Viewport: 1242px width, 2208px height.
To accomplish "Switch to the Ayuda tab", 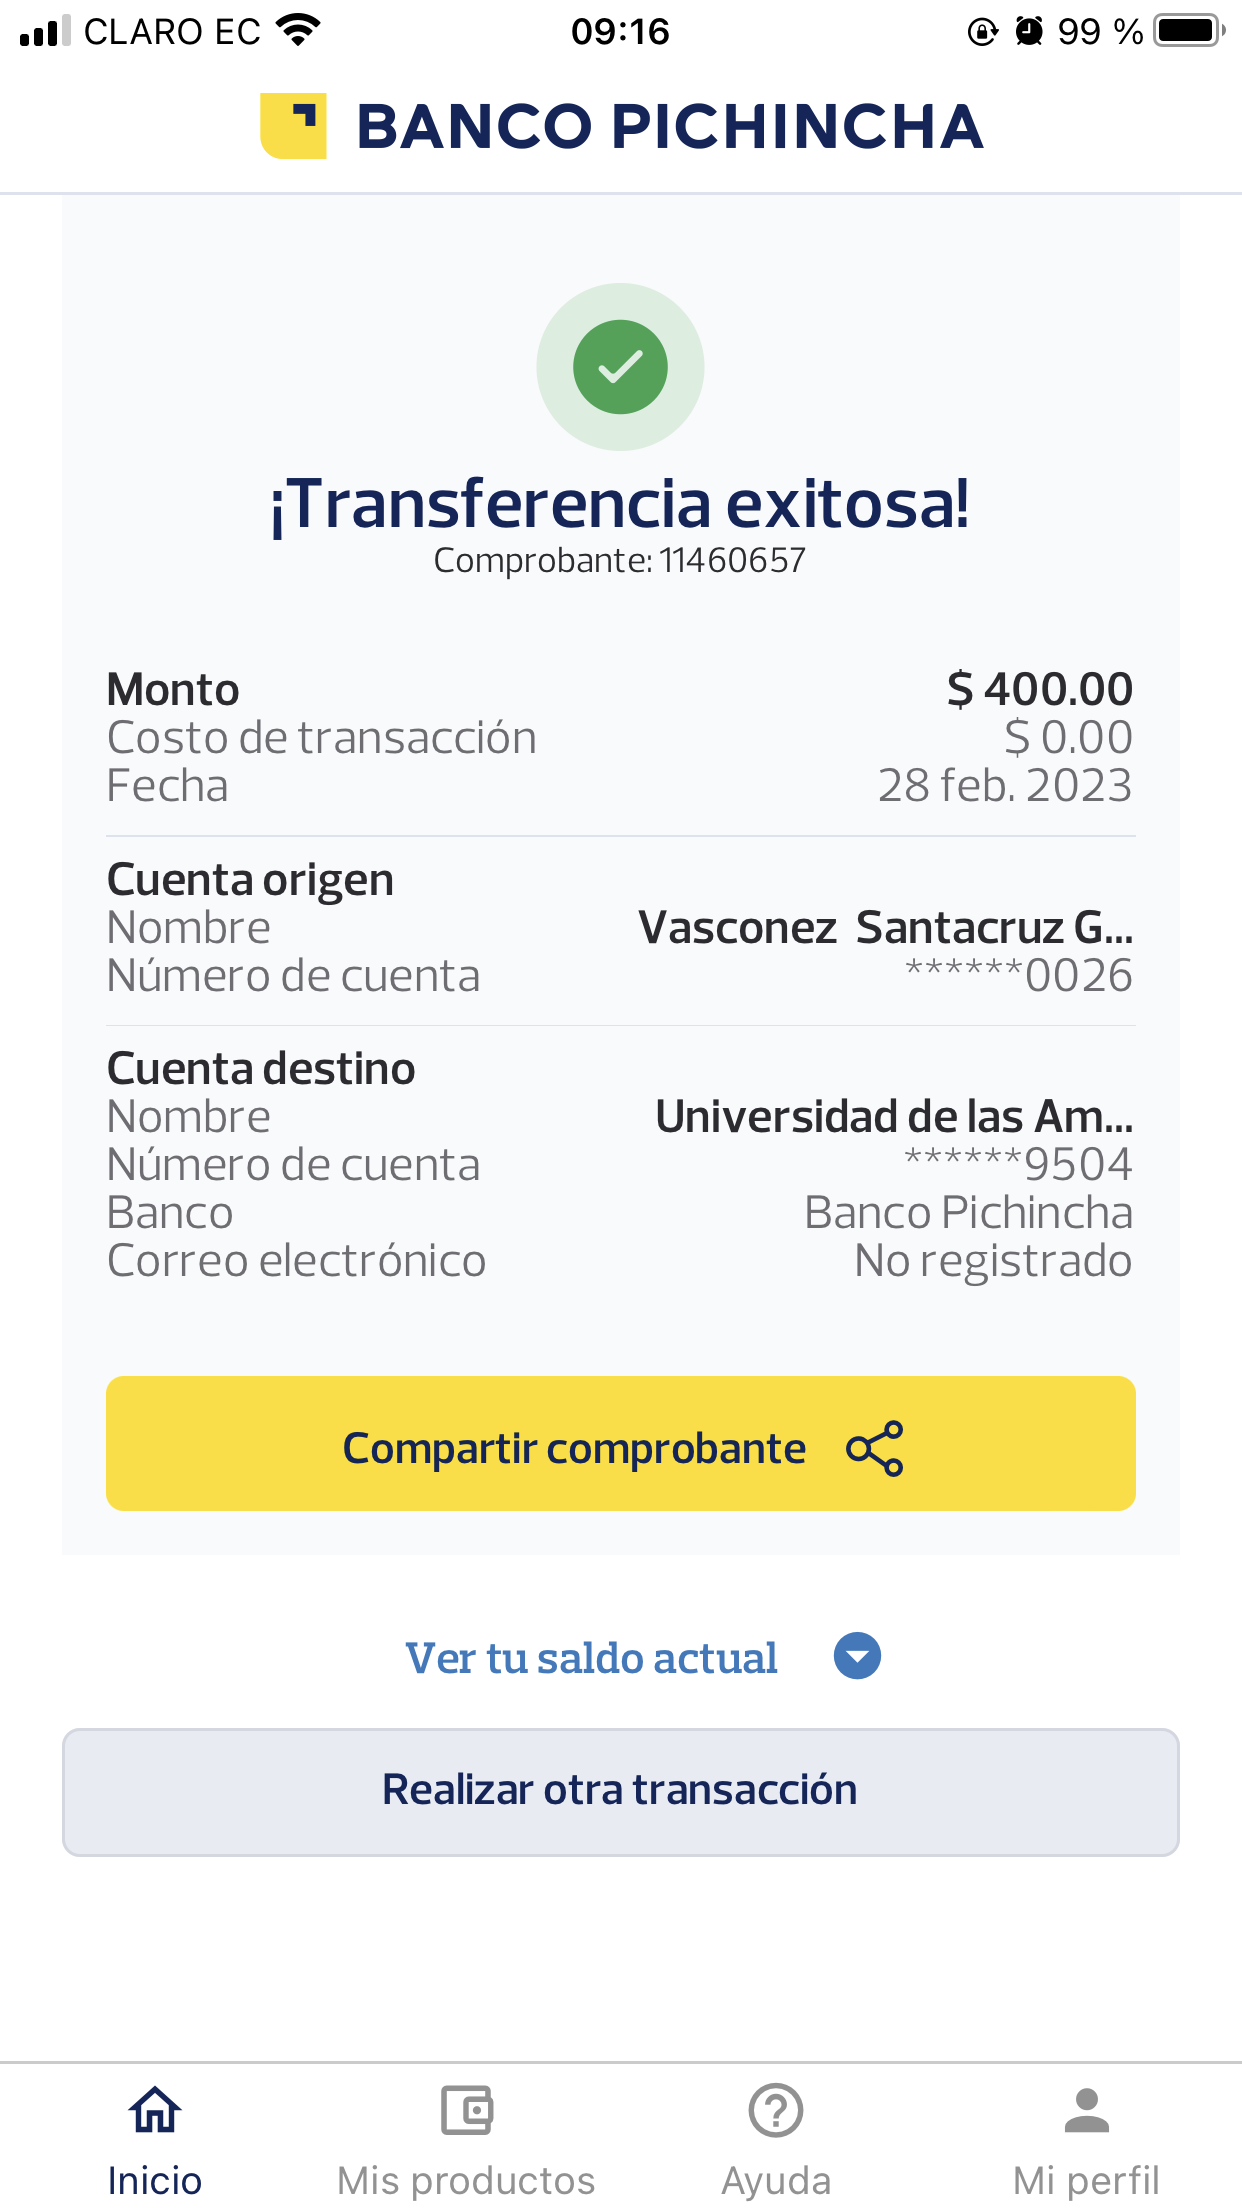I will [776, 2180].
